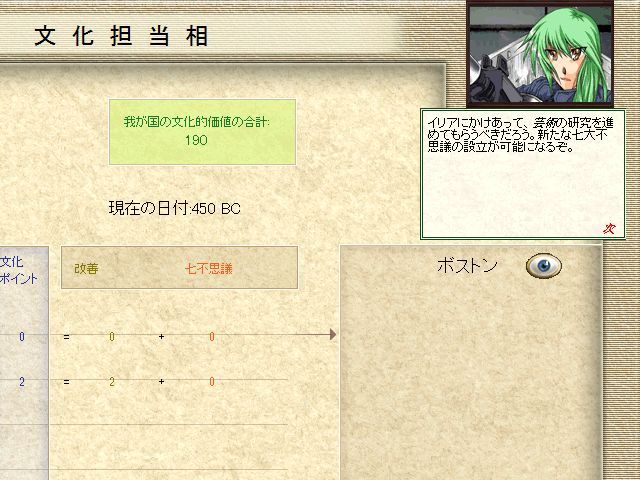This screenshot has width=640, height=480.
Task: Click the red 次 next link
Action: tap(609, 229)
